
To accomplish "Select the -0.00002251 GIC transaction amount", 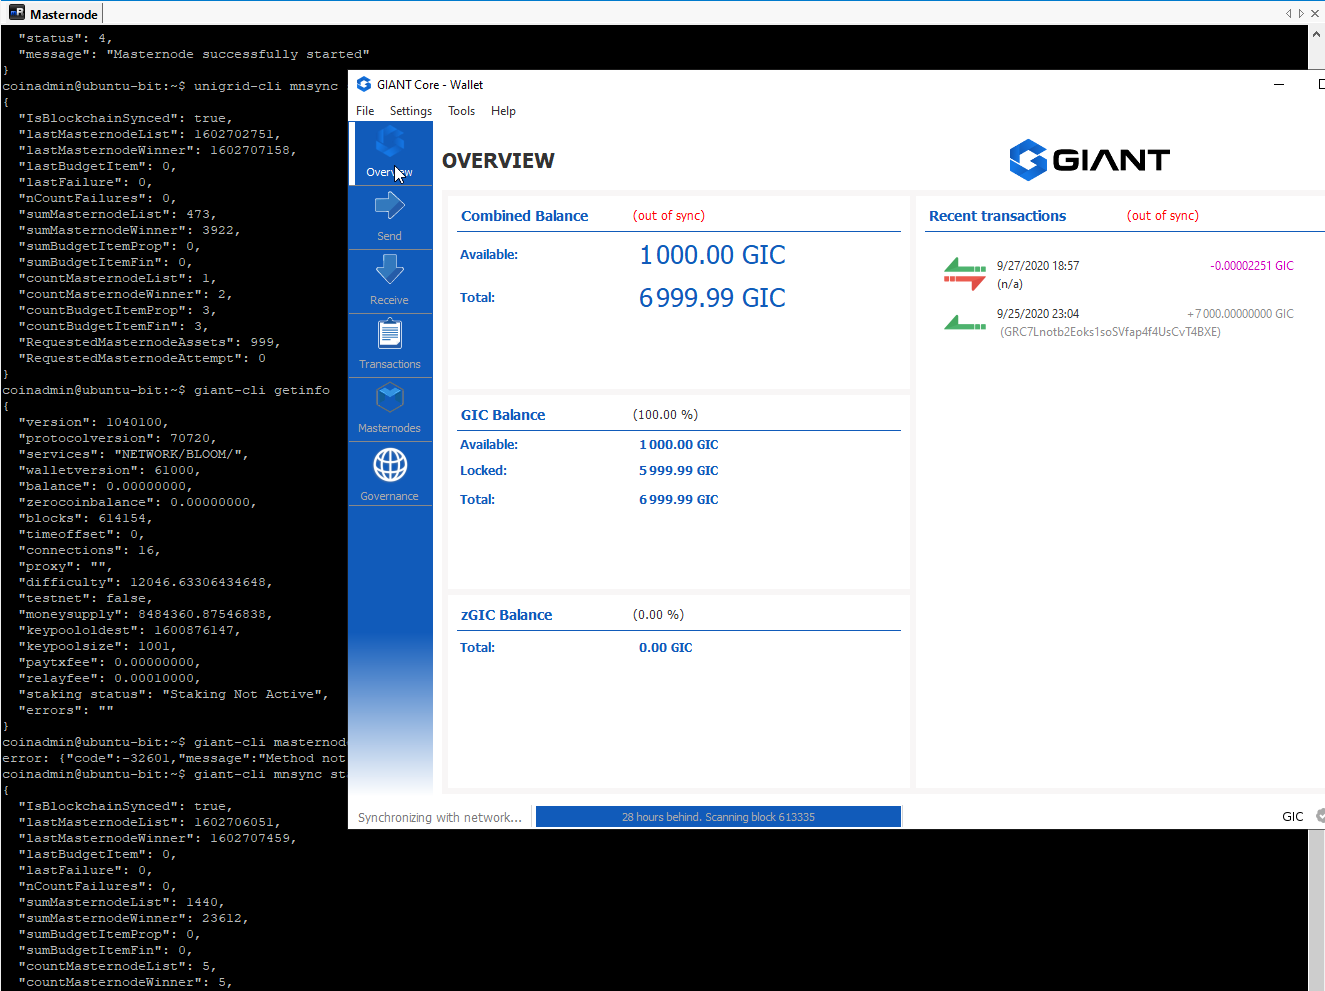I will (x=1252, y=266).
